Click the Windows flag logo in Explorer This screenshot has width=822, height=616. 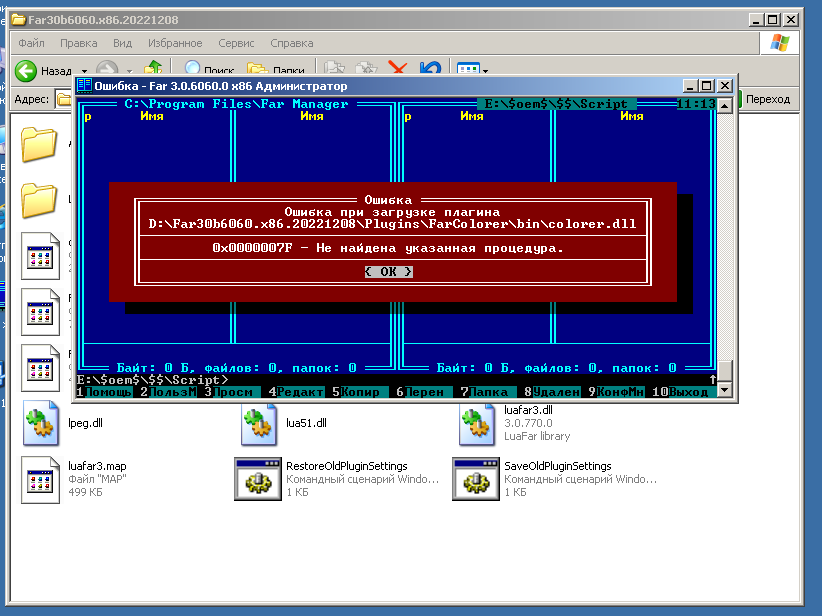tap(780, 43)
